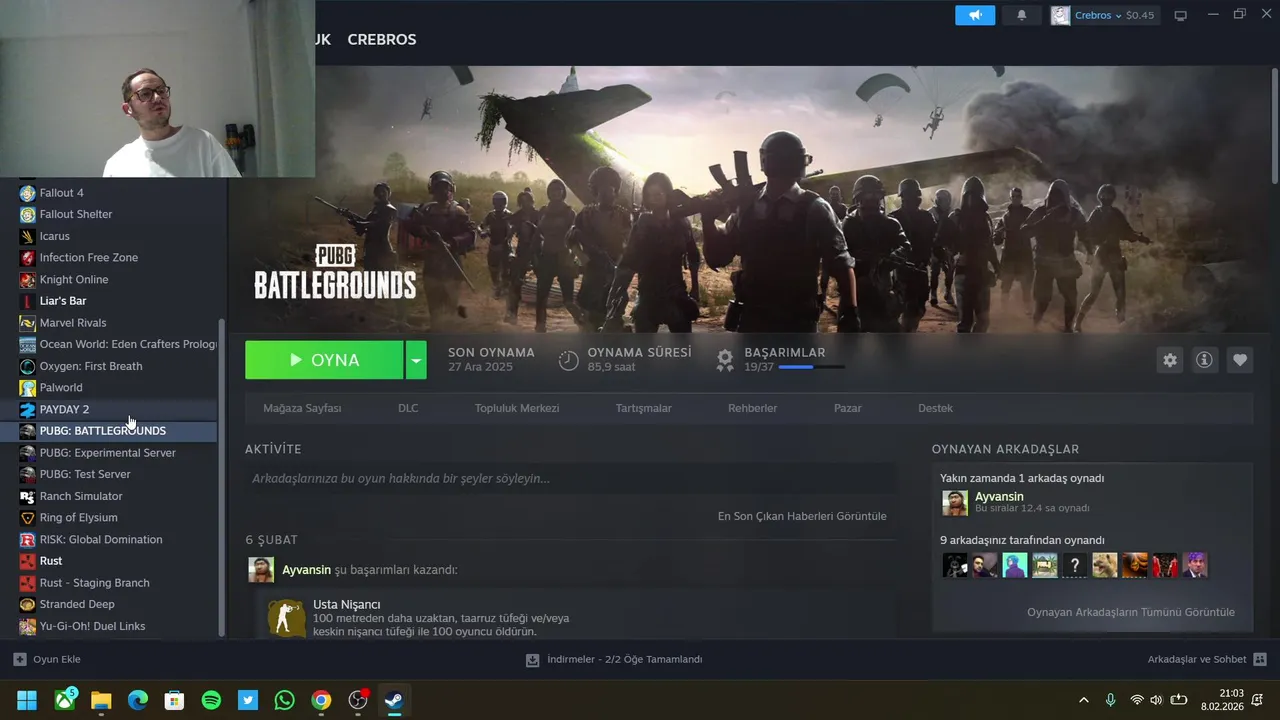
Task: Open the Steam announcements megaphone icon
Action: tap(975, 15)
